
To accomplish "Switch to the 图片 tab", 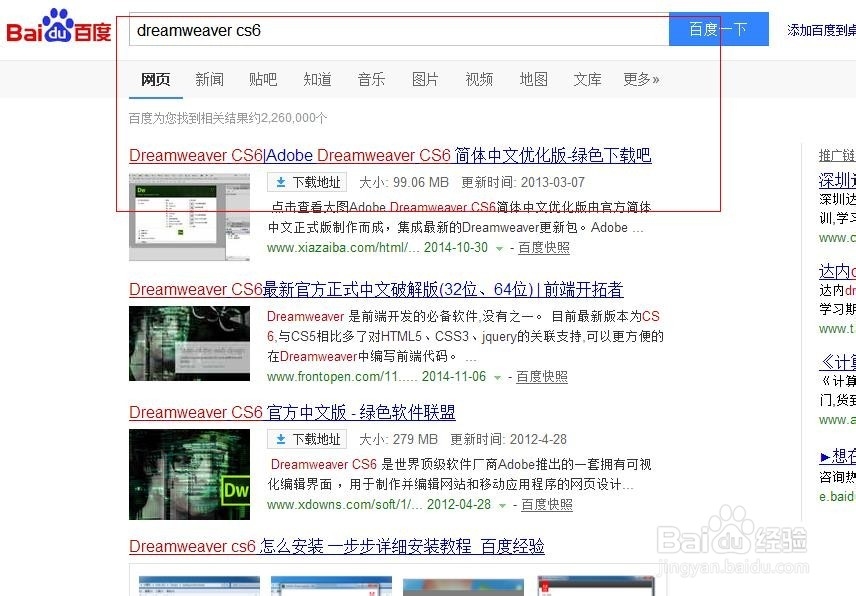I will pos(425,80).
